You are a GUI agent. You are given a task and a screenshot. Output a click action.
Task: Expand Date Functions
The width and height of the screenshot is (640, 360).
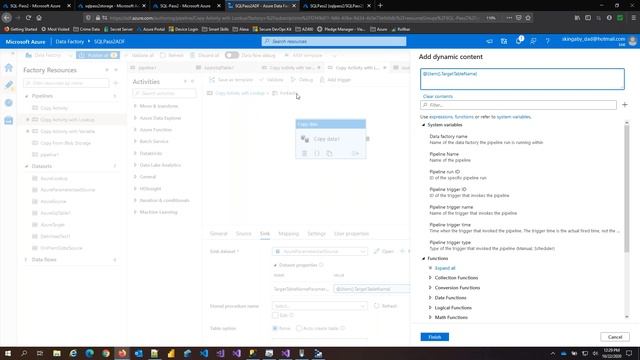430,298
